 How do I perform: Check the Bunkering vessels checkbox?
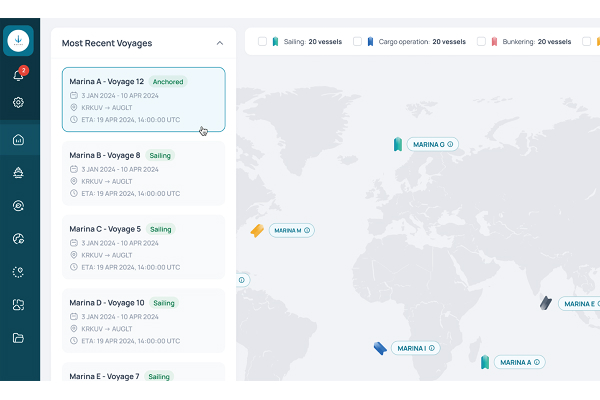click(481, 42)
